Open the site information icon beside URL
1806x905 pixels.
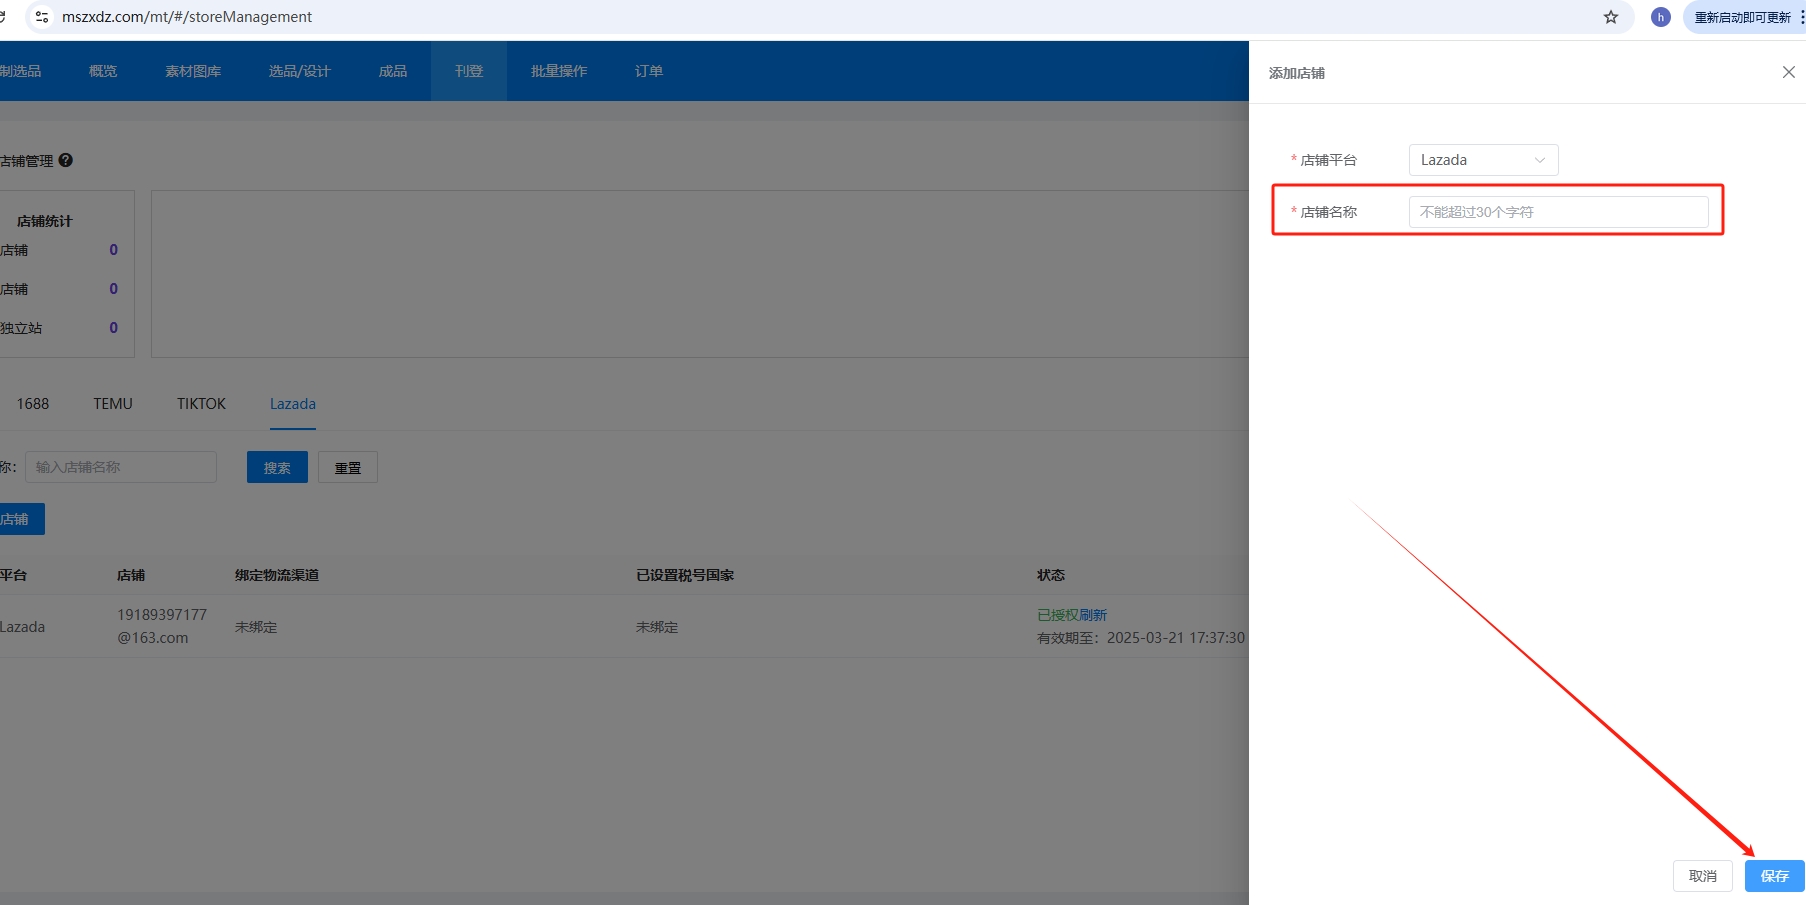[42, 17]
